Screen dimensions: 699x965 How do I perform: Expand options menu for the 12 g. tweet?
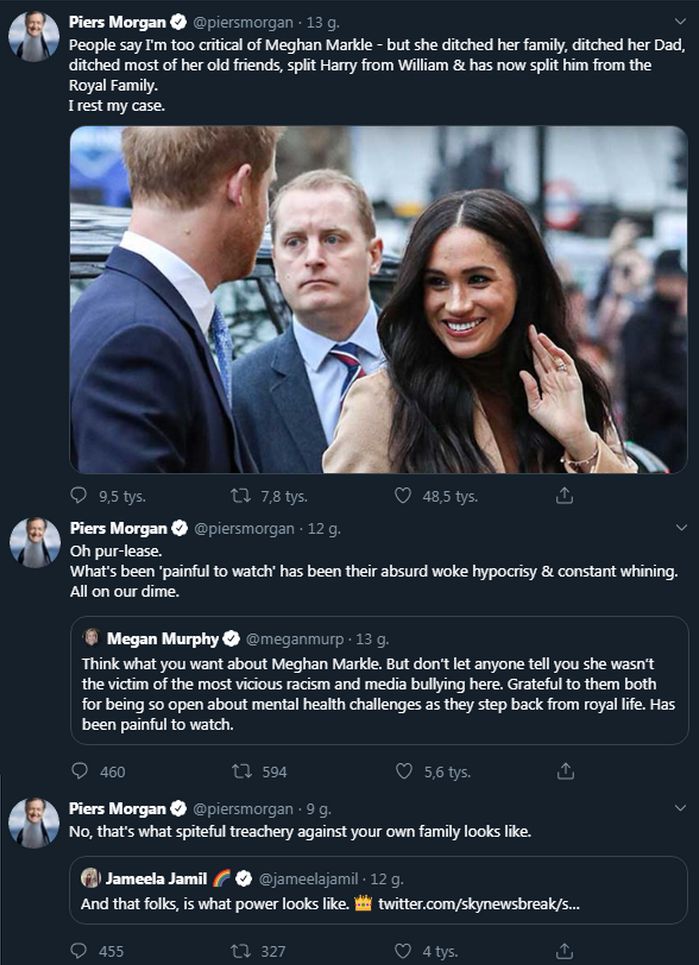681,528
